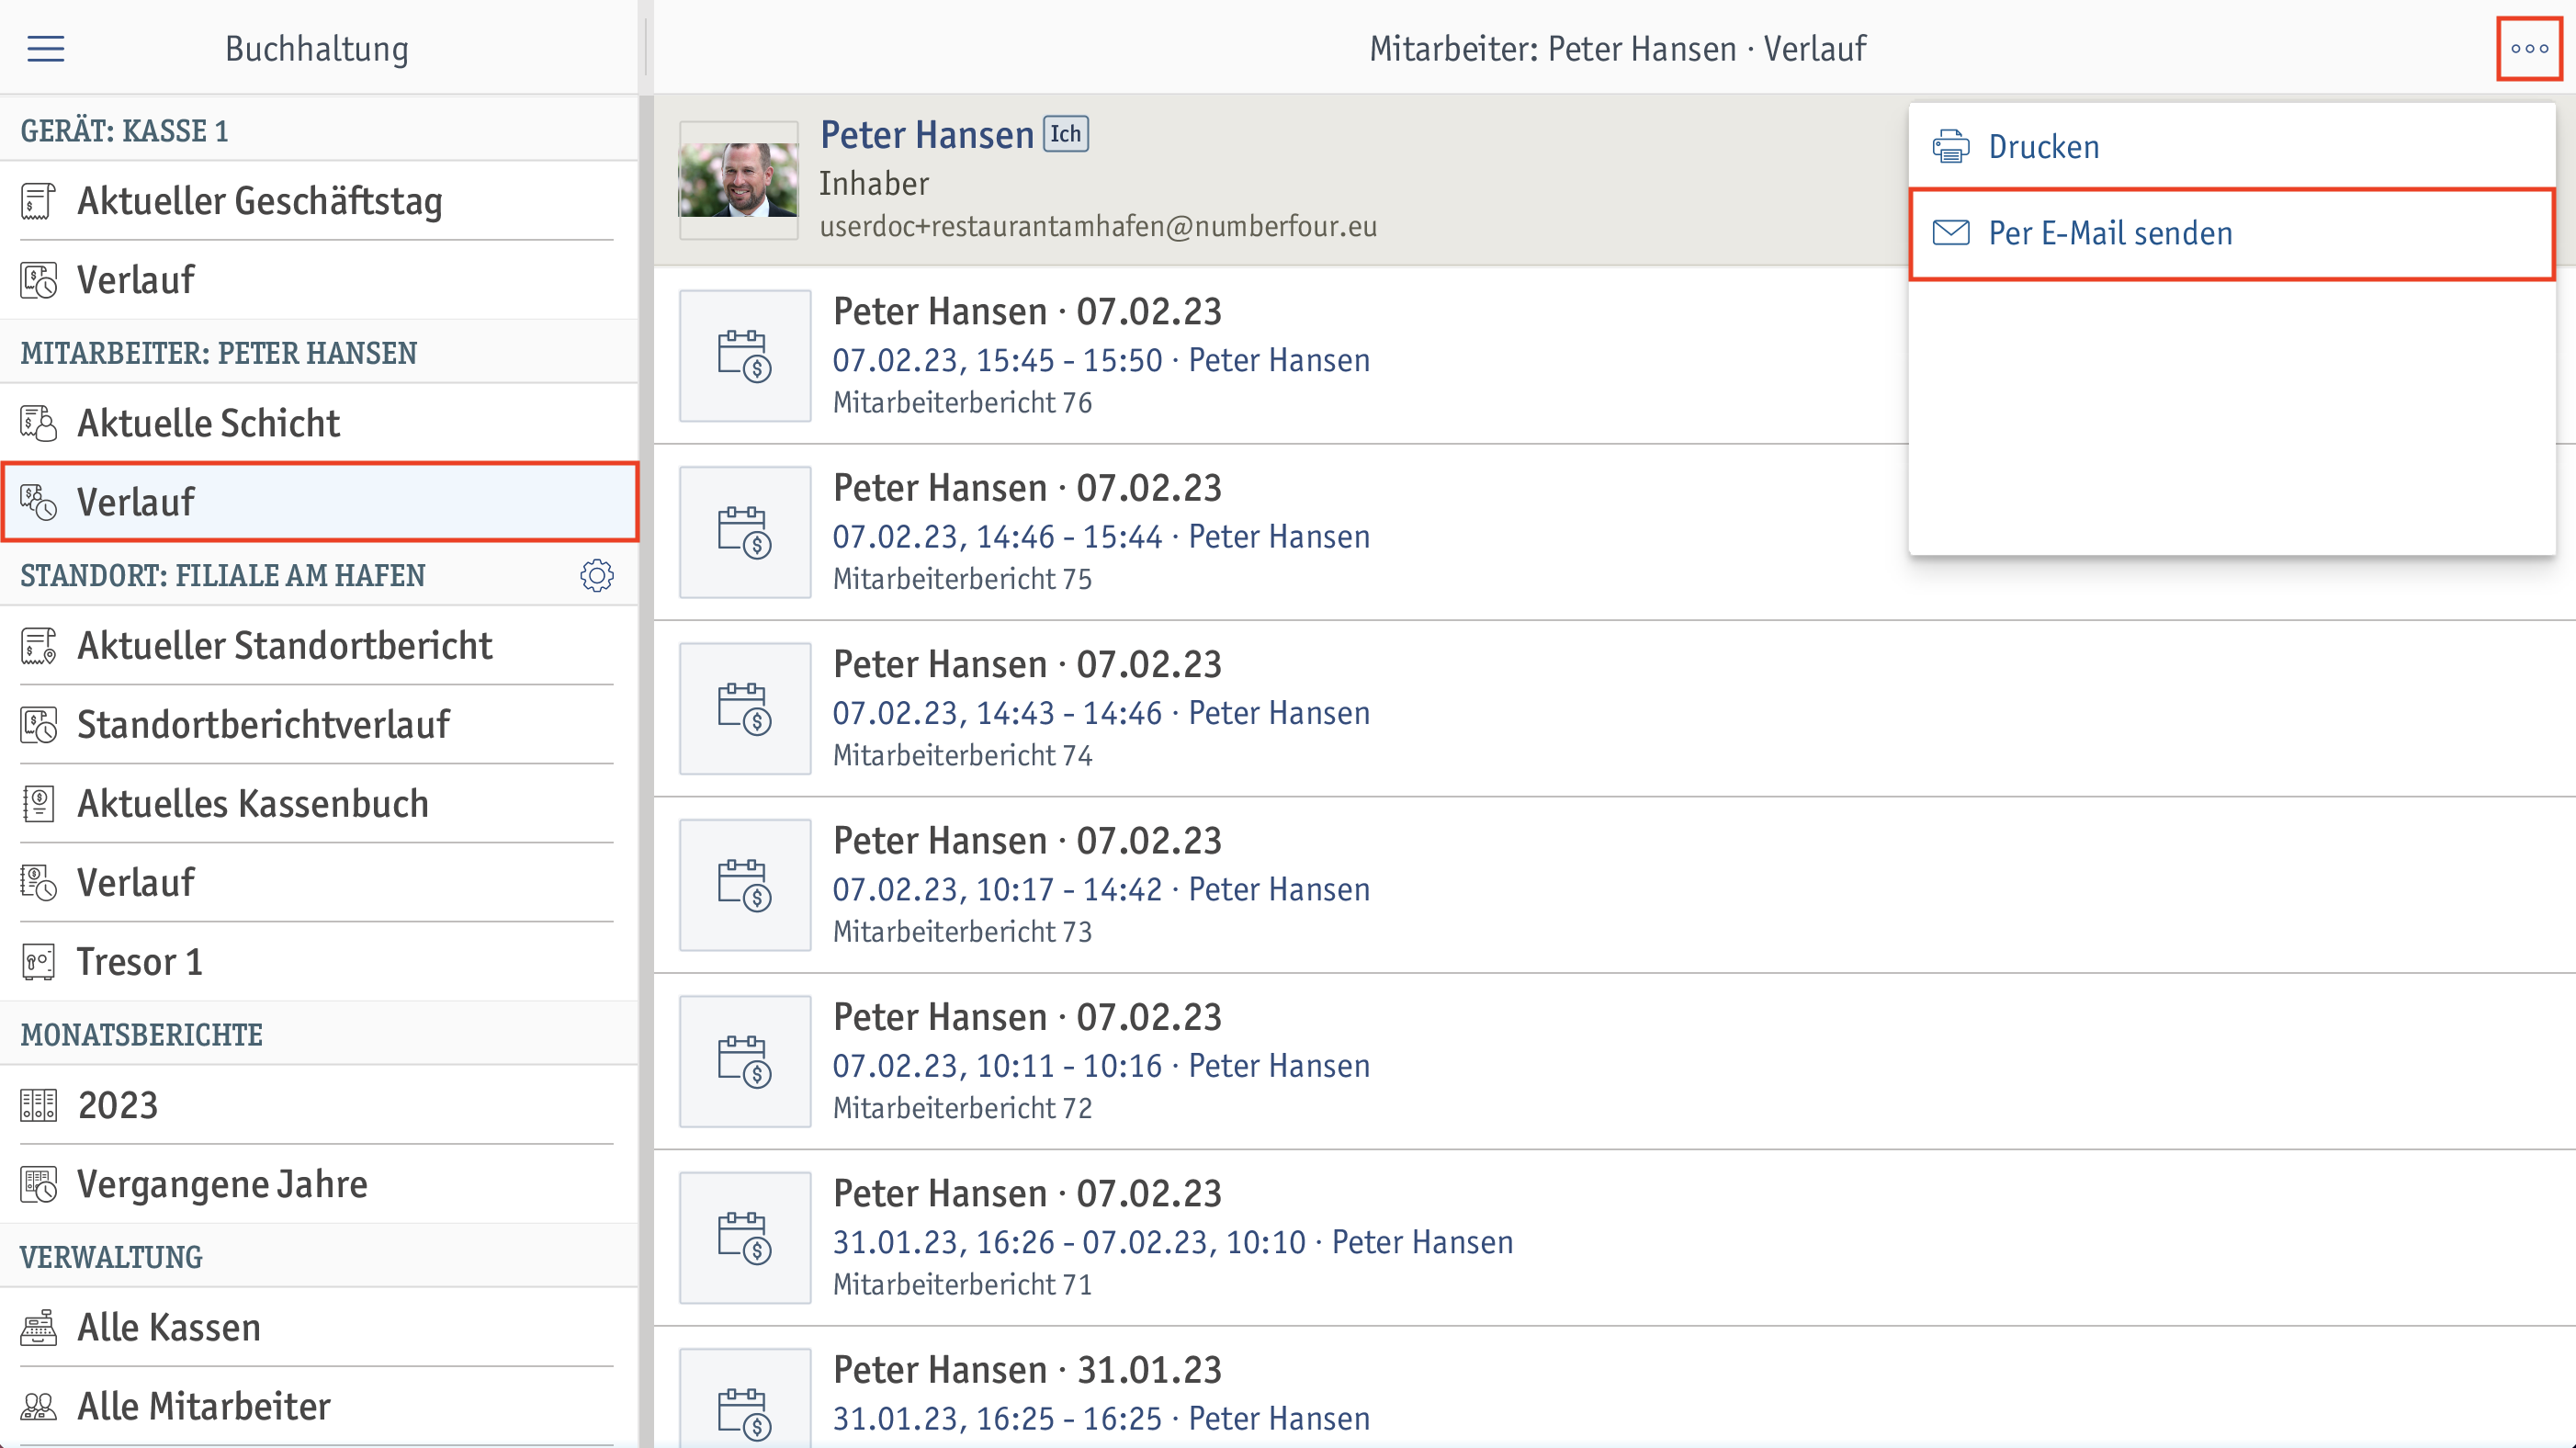Open Aktueller Standortbericht
The image size is (2576, 1448).
[x=318, y=646]
